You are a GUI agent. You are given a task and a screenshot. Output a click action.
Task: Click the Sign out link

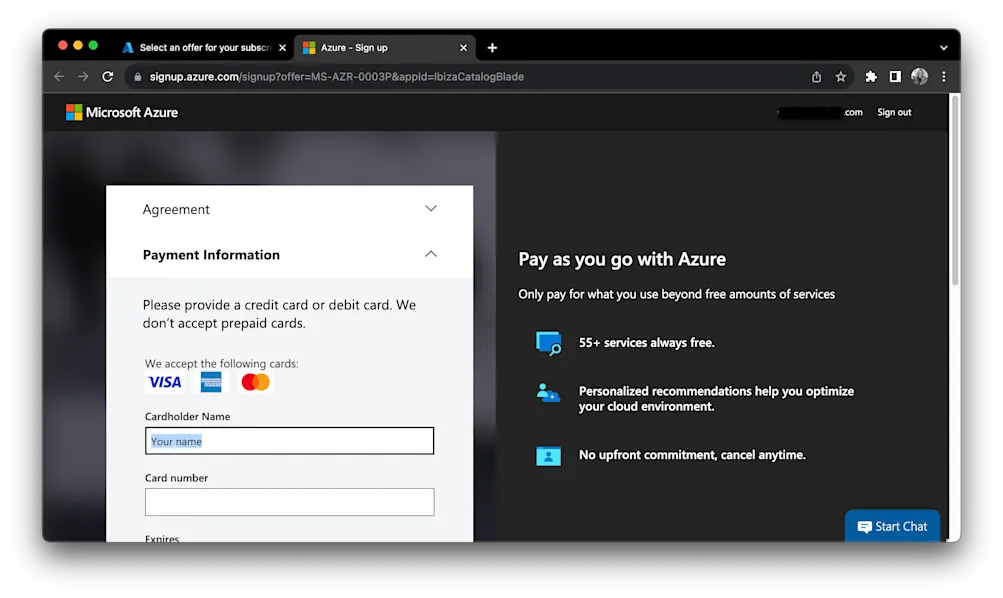click(893, 112)
